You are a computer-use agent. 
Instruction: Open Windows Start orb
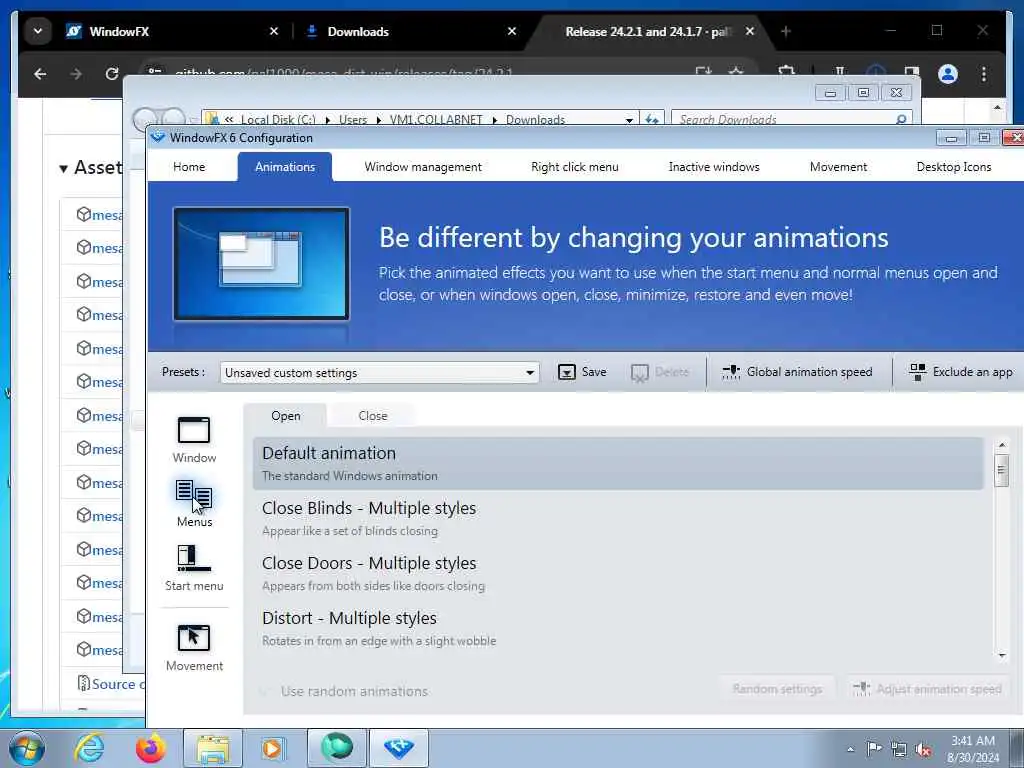27,748
